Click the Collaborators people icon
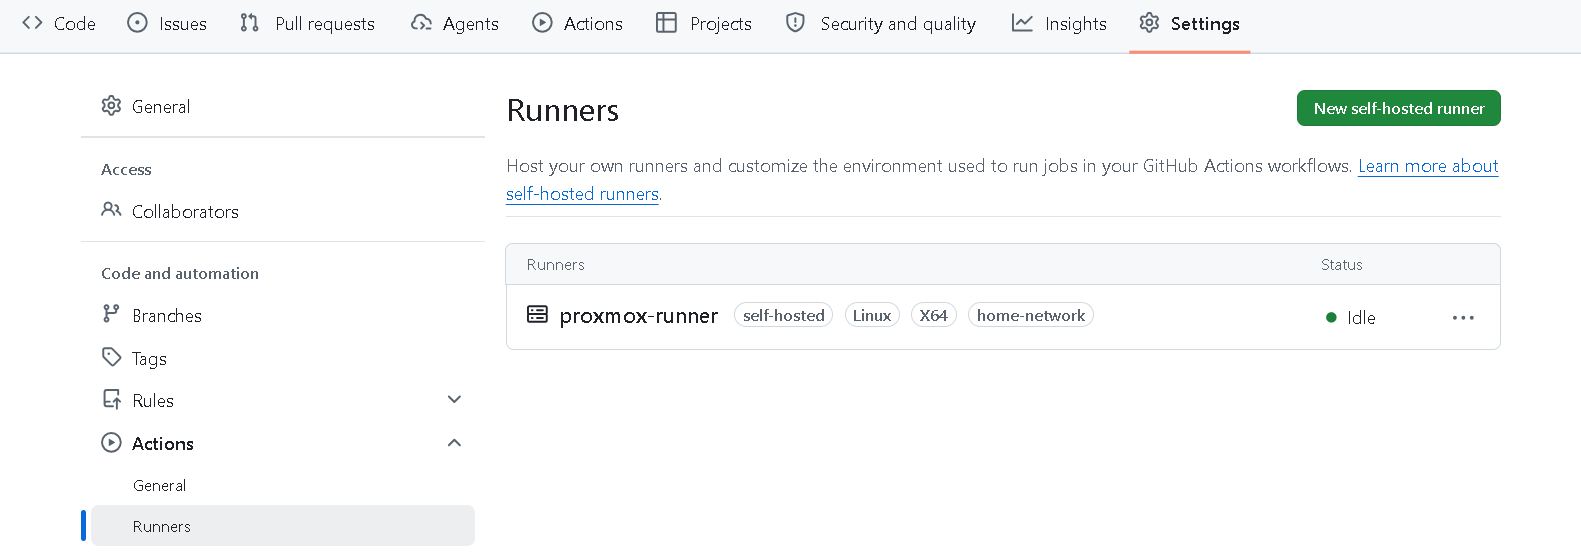The height and width of the screenshot is (552, 1581). [111, 210]
